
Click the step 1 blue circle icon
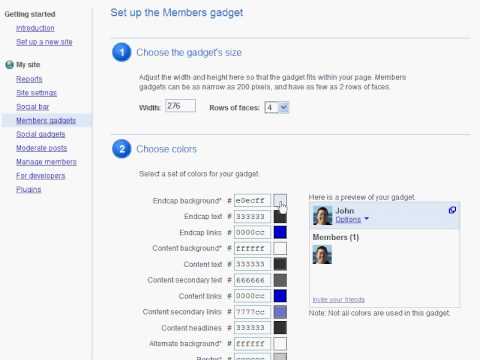click(x=122, y=52)
